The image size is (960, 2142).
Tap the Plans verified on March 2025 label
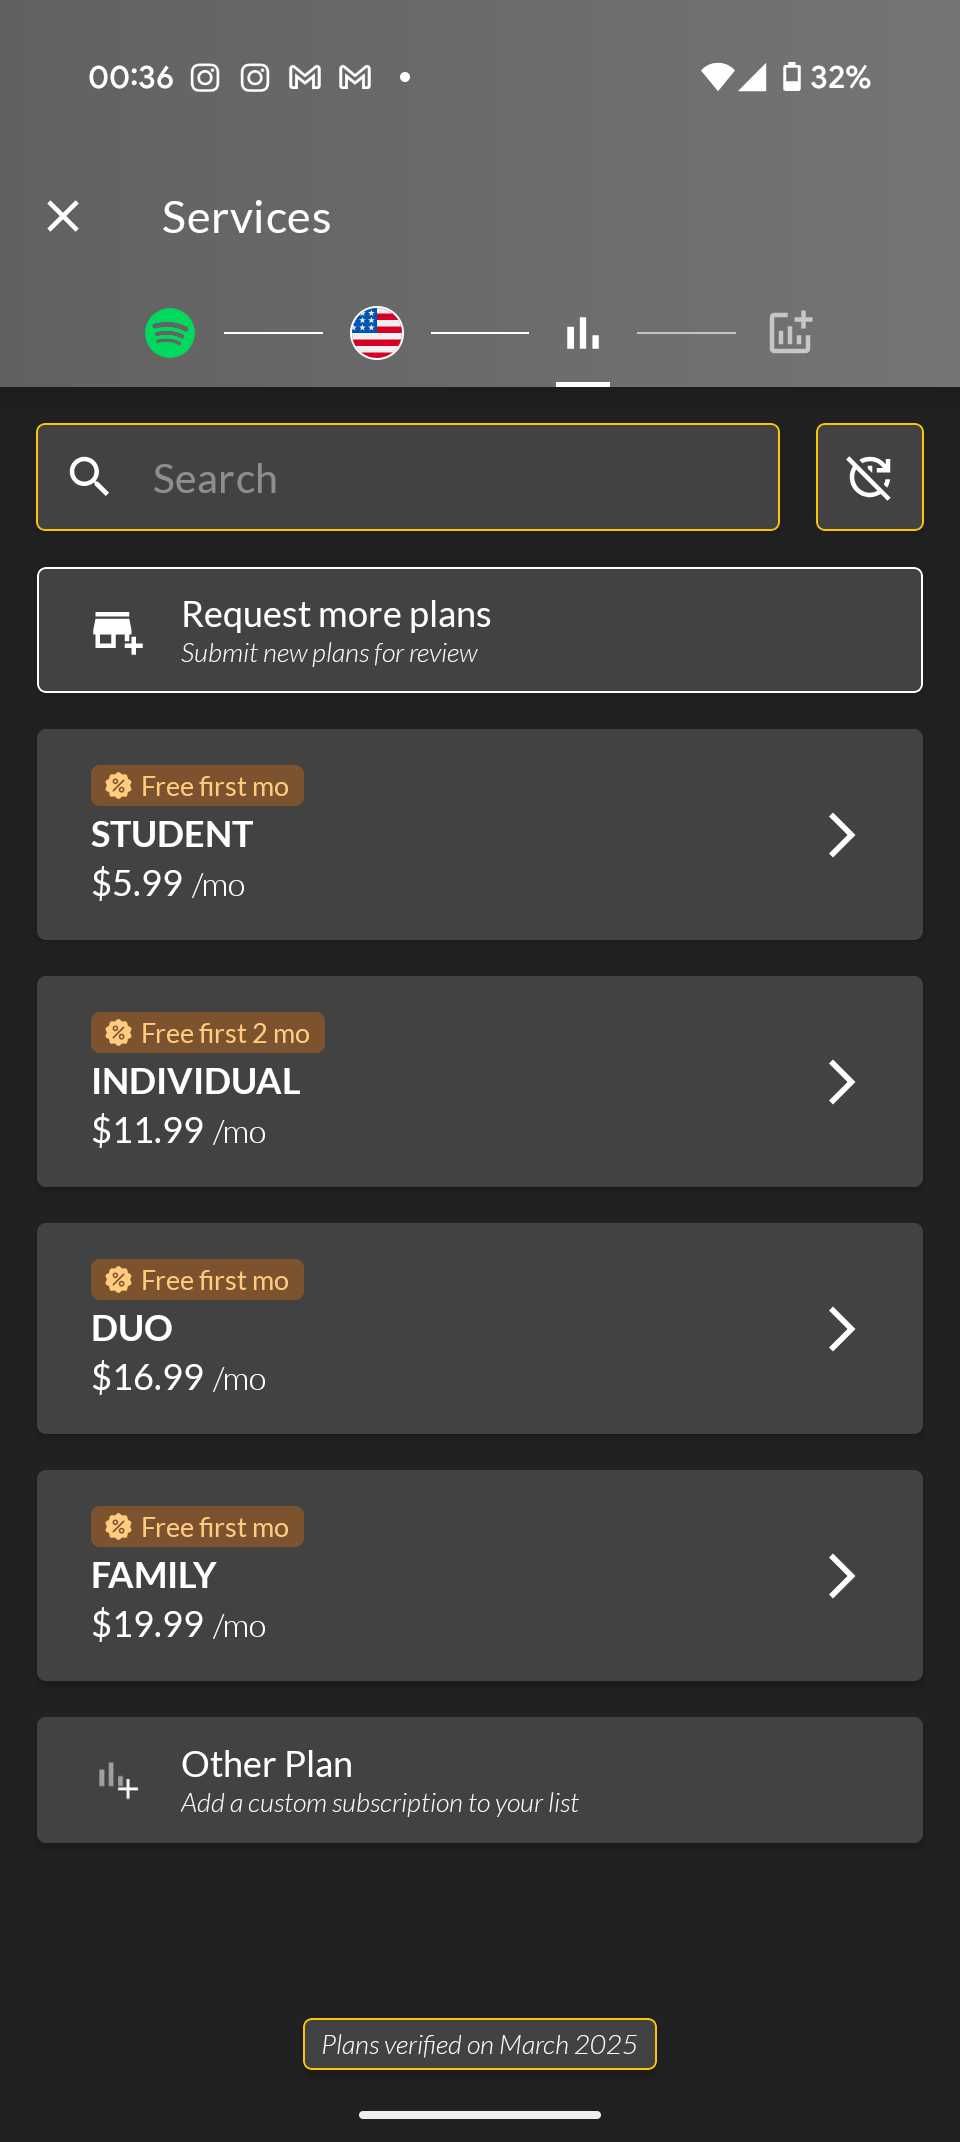click(480, 2044)
